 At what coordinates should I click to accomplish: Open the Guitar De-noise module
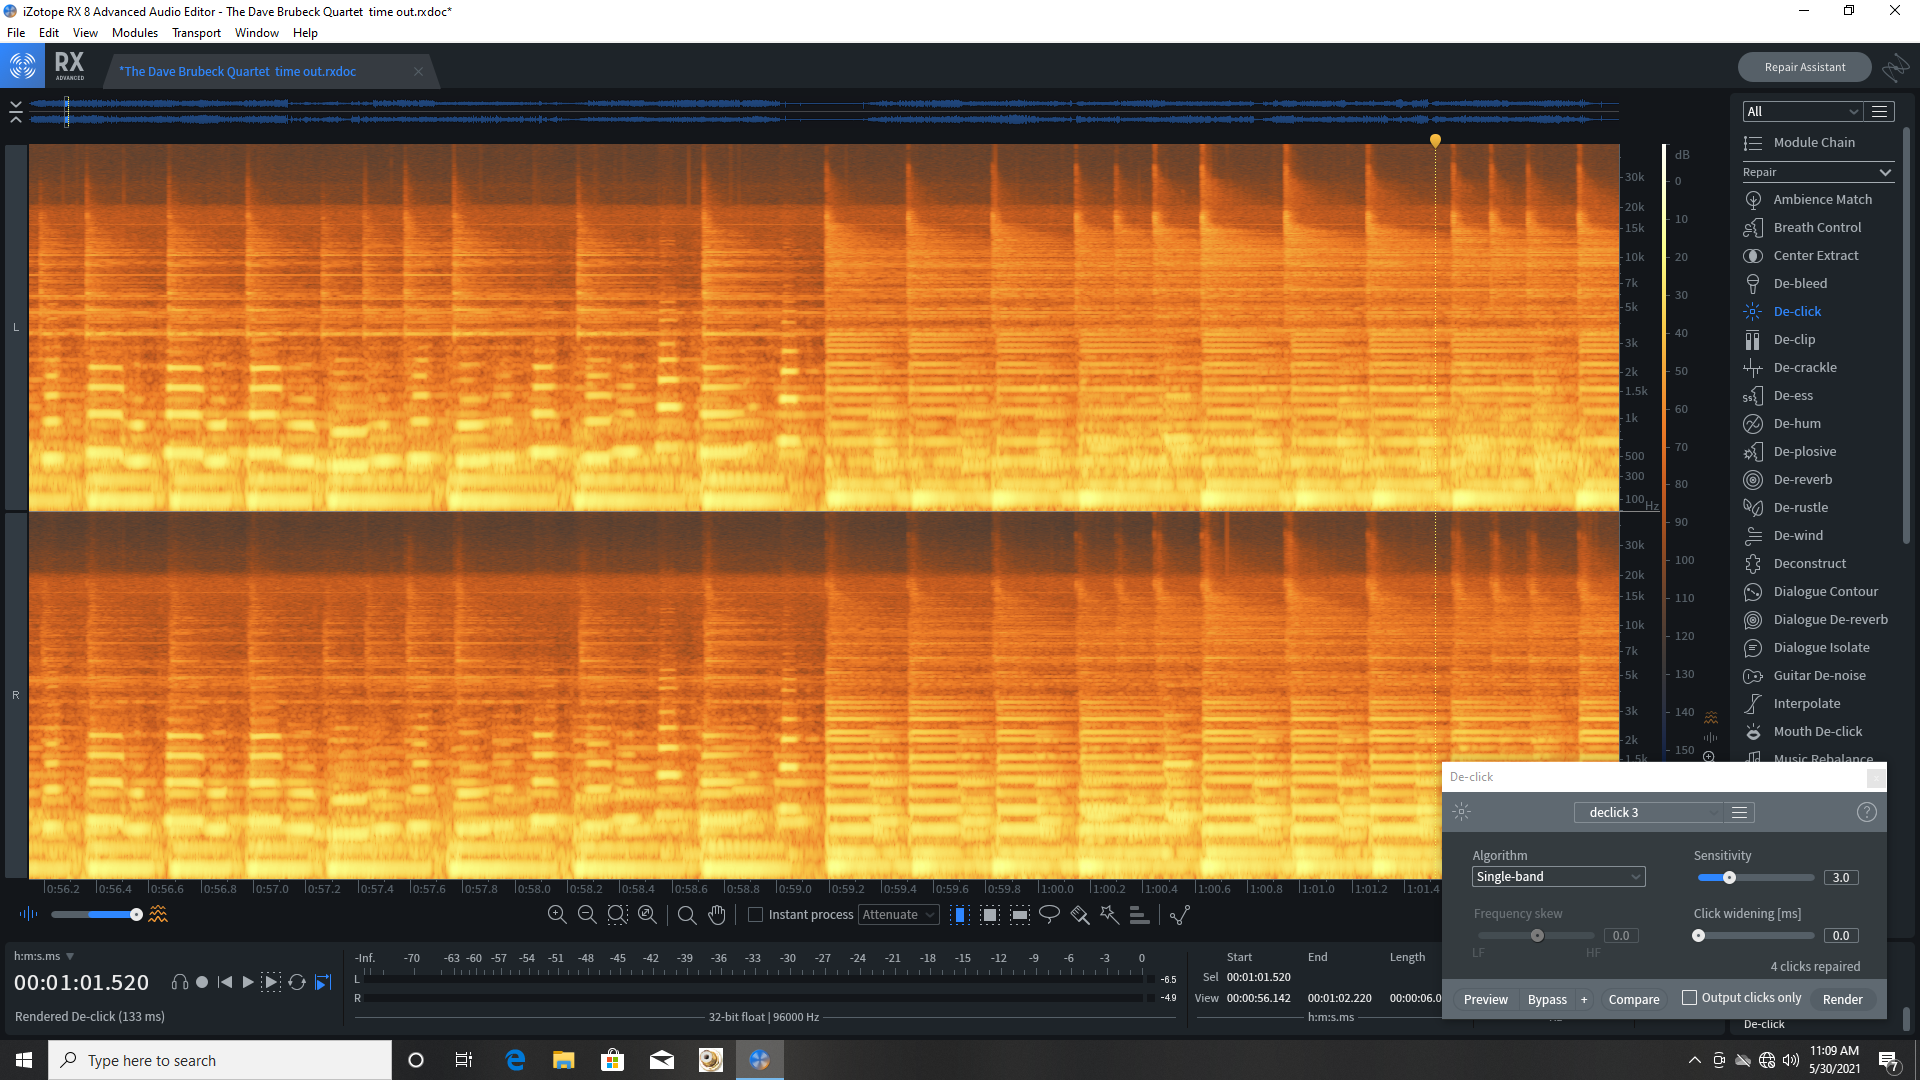coord(1805,675)
